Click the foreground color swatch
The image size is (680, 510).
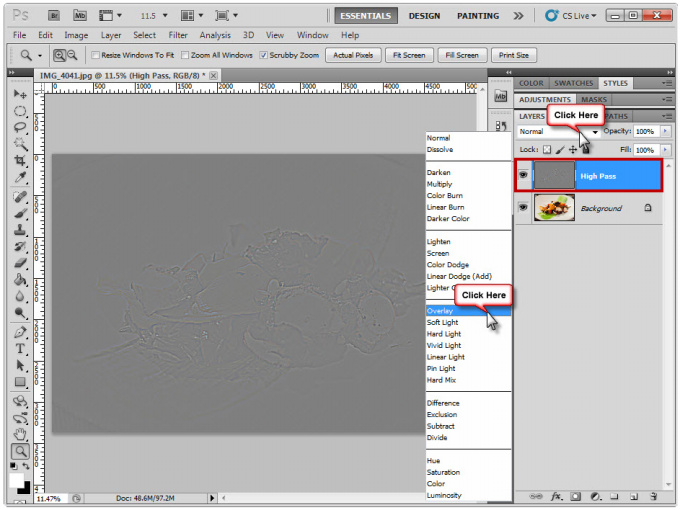click(x=16, y=480)
